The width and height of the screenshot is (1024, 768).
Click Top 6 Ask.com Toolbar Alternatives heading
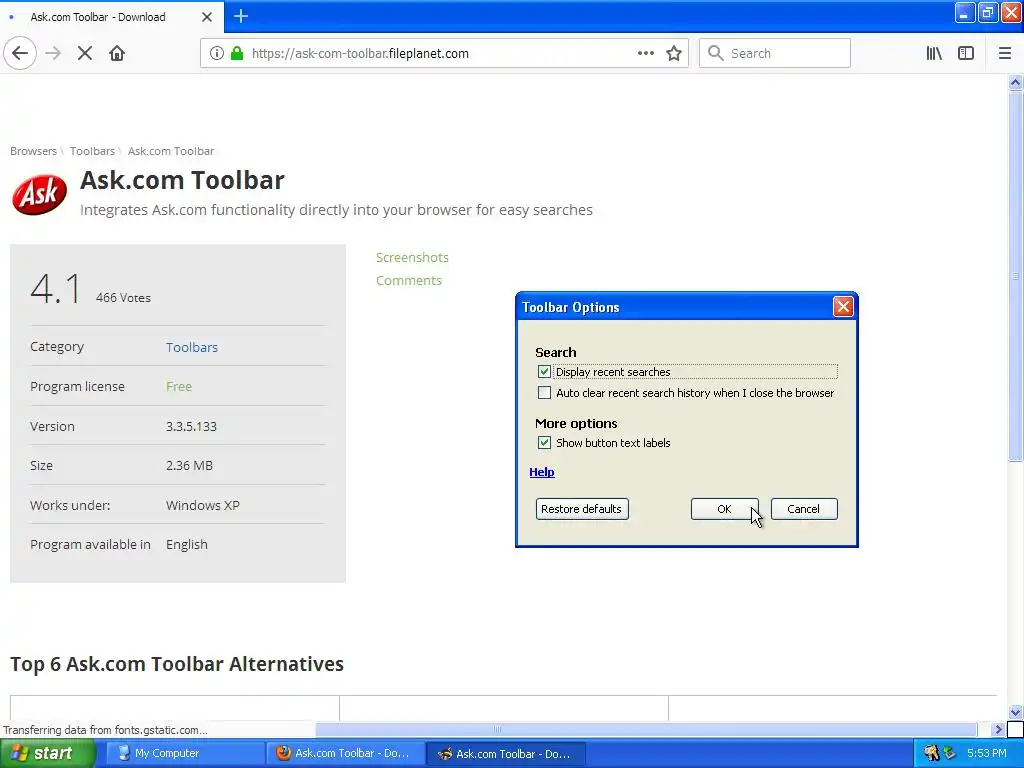[x=177, y=664]
